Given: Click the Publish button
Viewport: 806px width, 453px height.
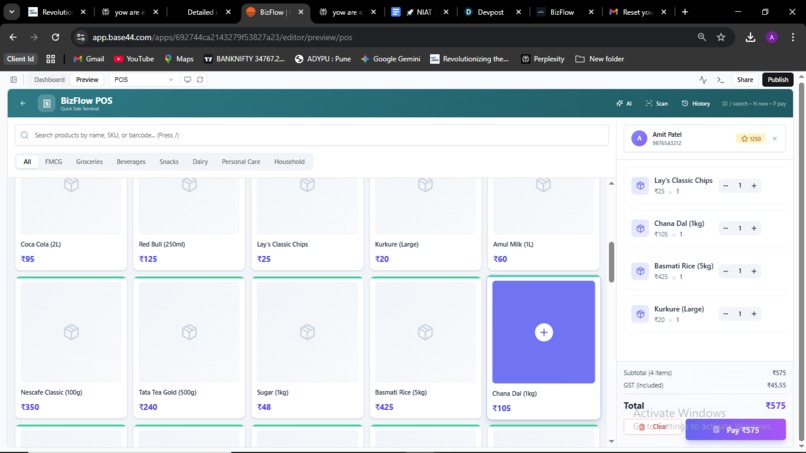Looking at the screenshot, I should coord(778,80).
